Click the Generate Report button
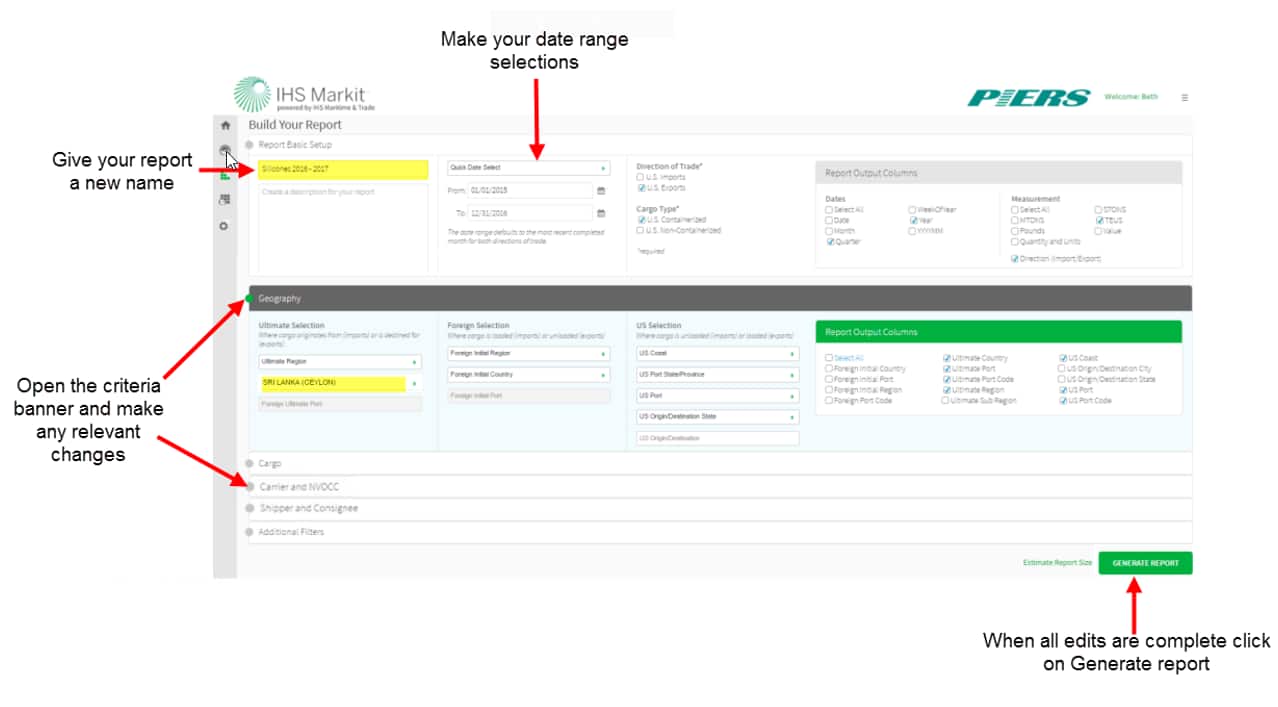 coord(1145,563)
